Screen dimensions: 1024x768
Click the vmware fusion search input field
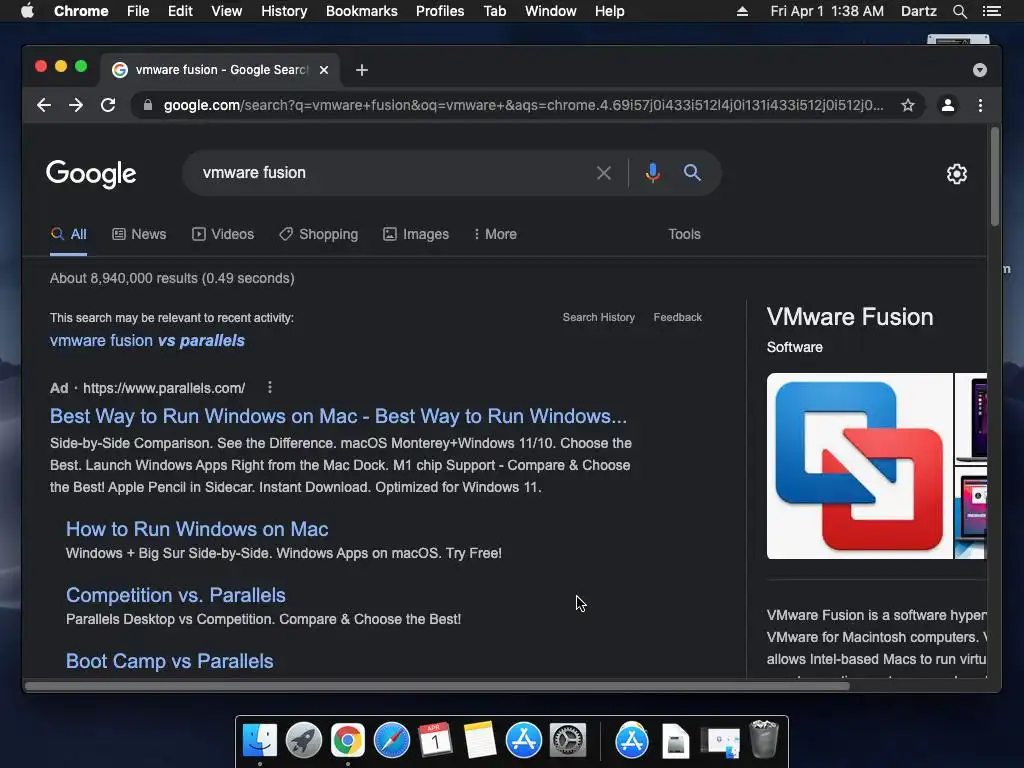coord(392,173)
